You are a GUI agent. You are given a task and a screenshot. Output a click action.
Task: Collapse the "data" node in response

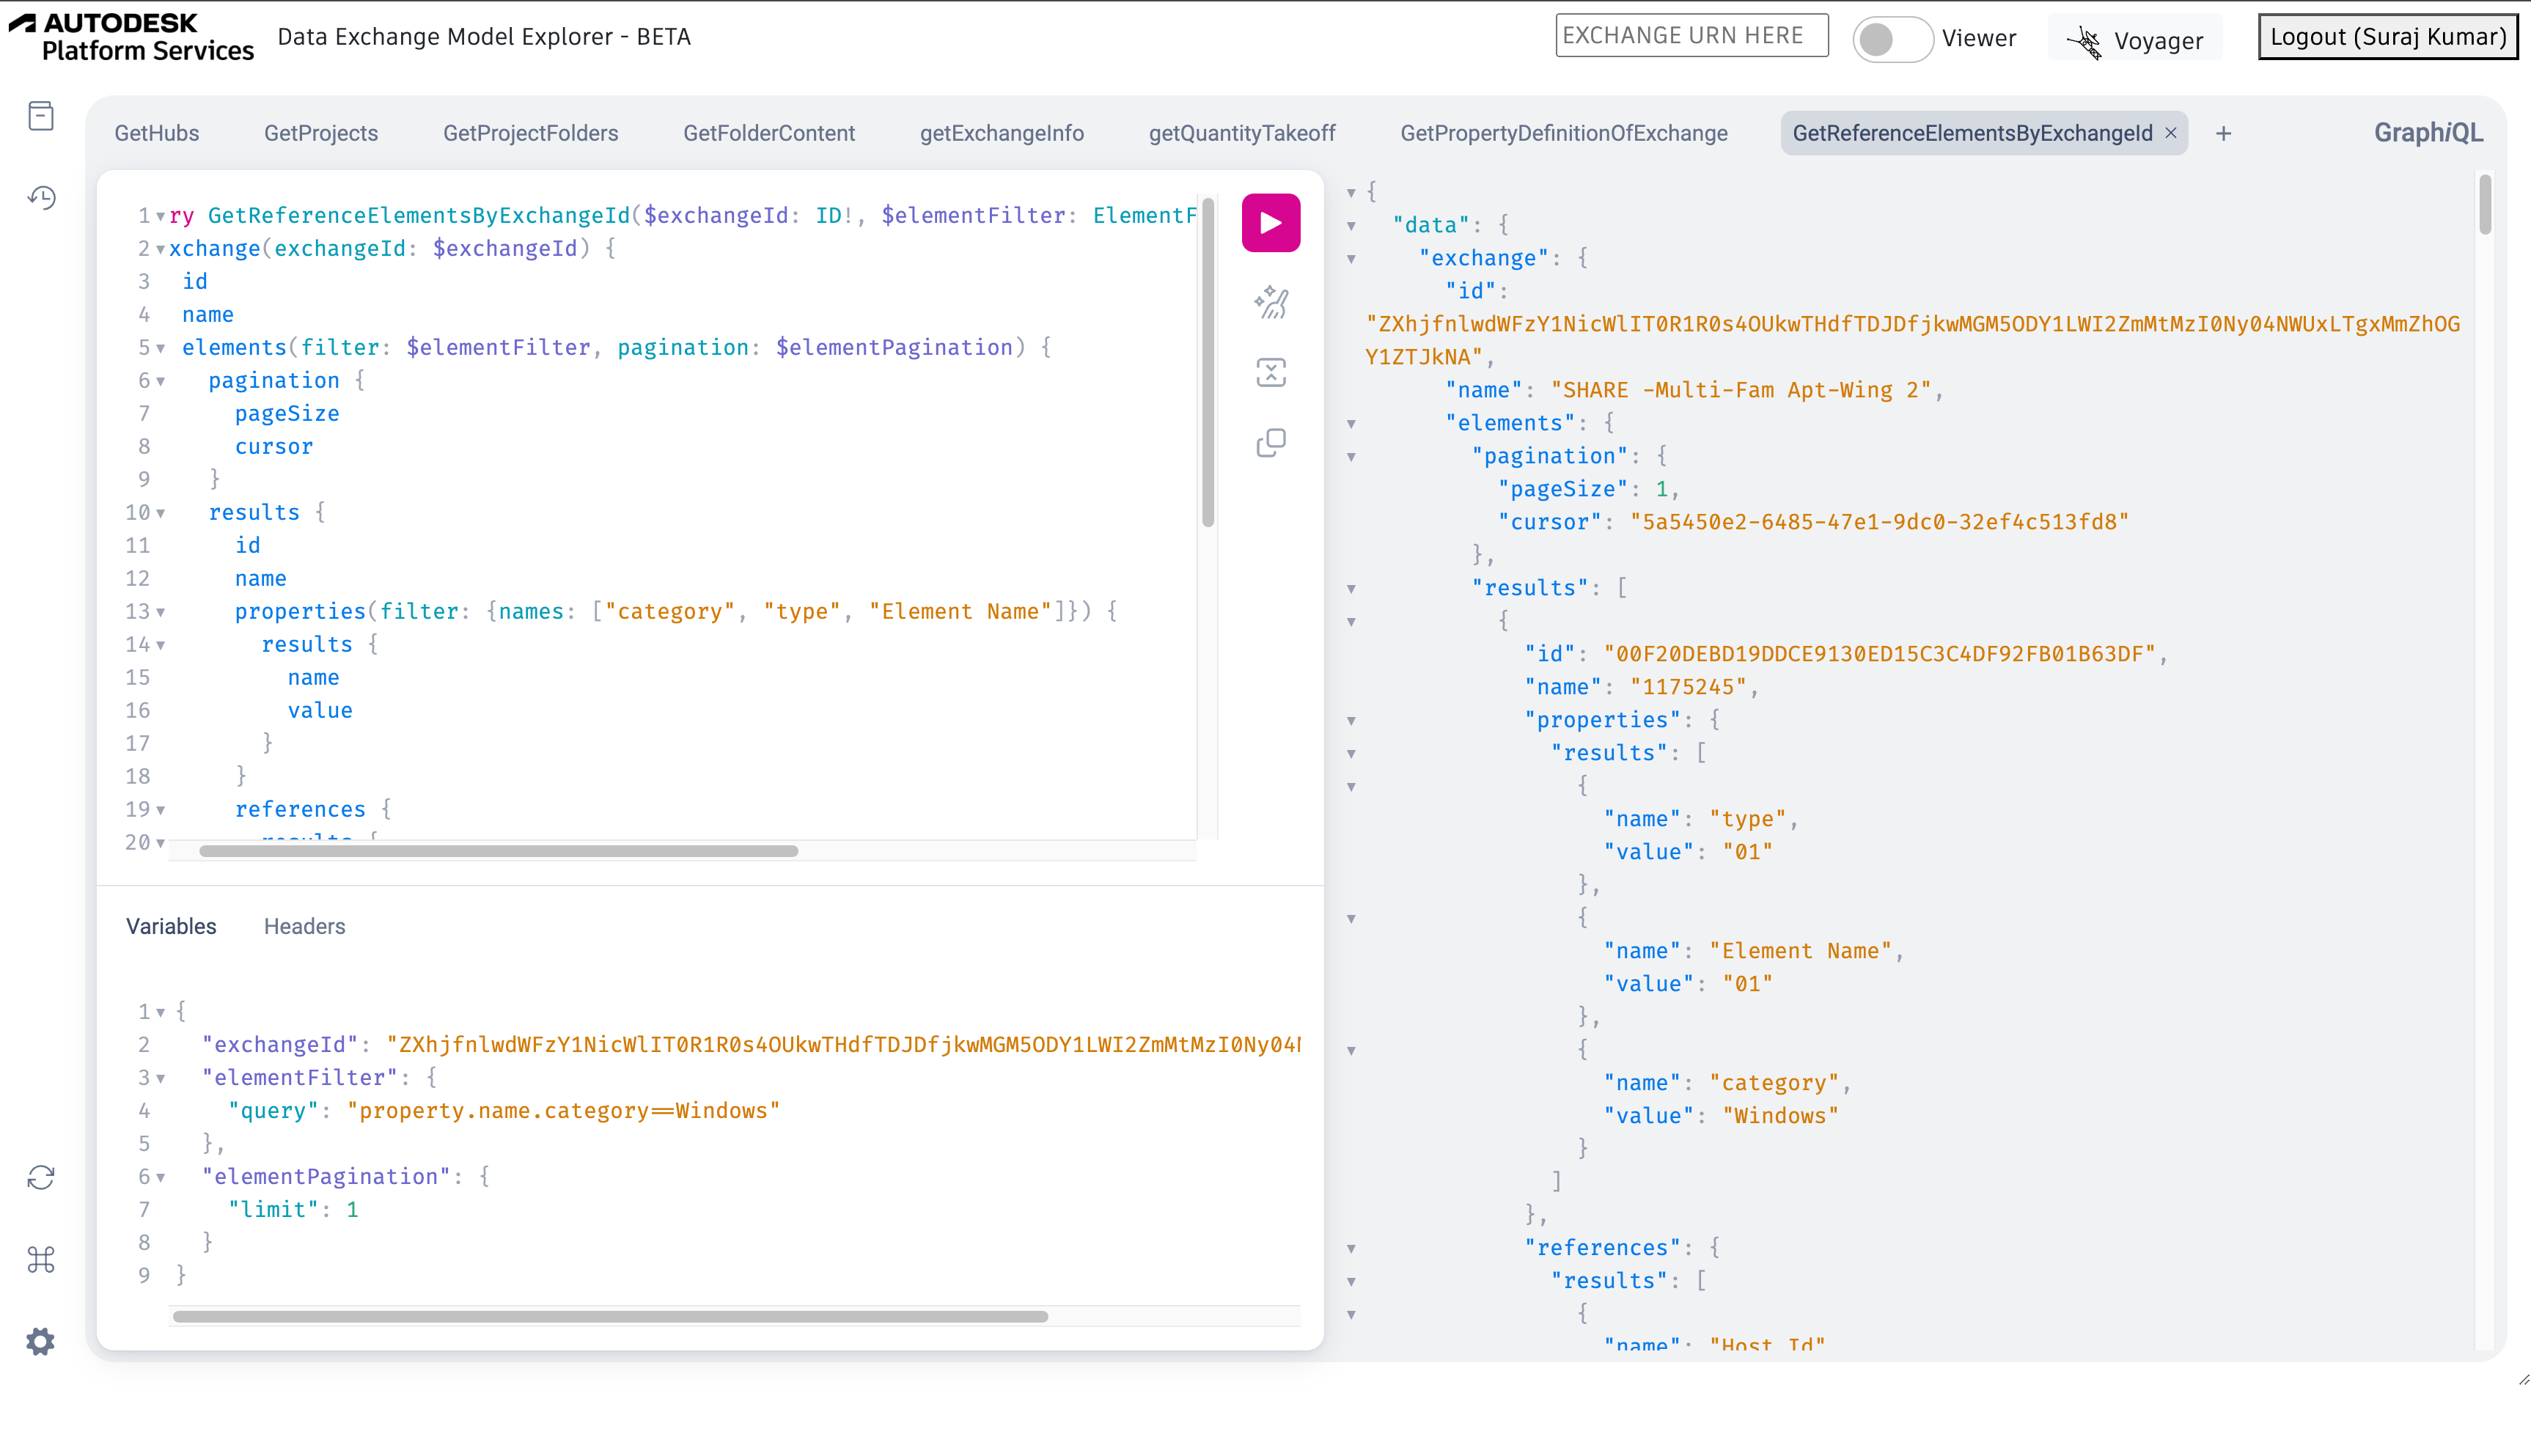pyautogui.click(x=1351, y=226)
